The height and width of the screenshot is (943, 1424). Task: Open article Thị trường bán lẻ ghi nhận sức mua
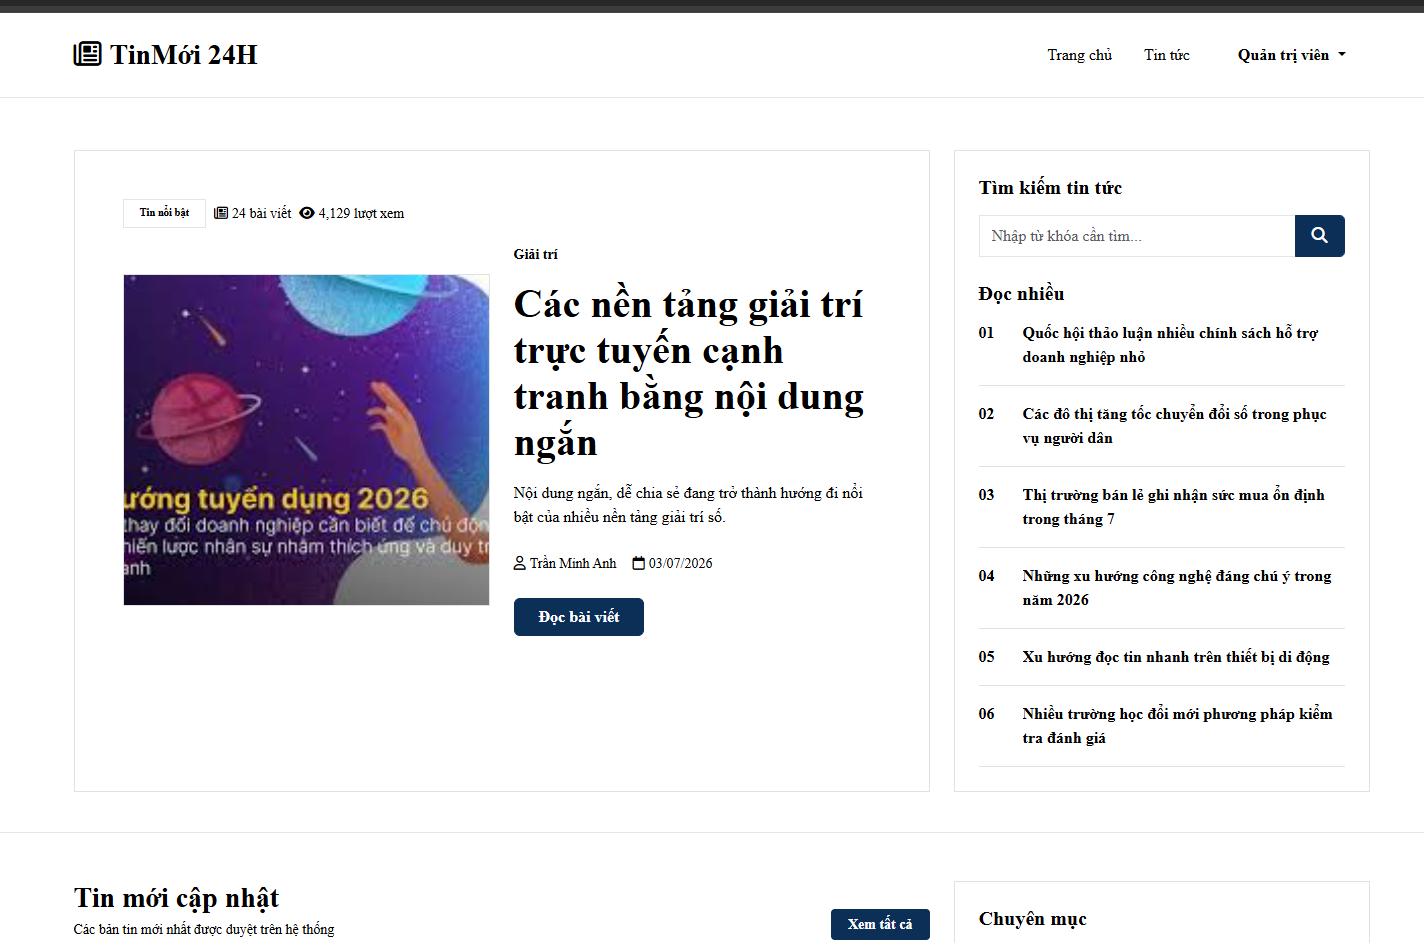click(x=1173, y=507)
